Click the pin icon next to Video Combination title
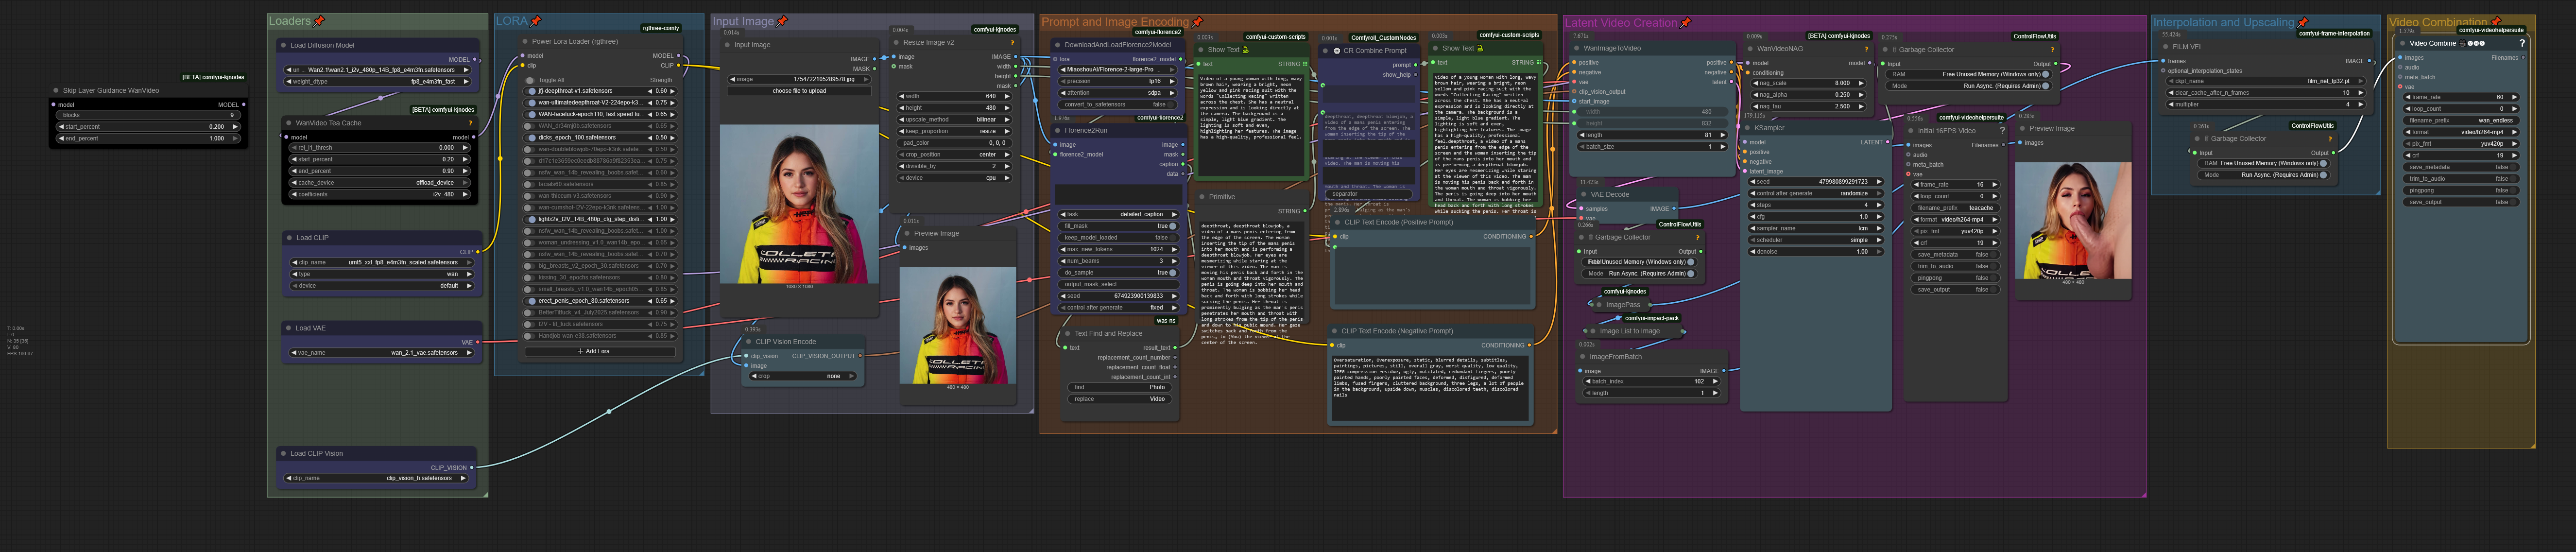 click(2496, 22)
